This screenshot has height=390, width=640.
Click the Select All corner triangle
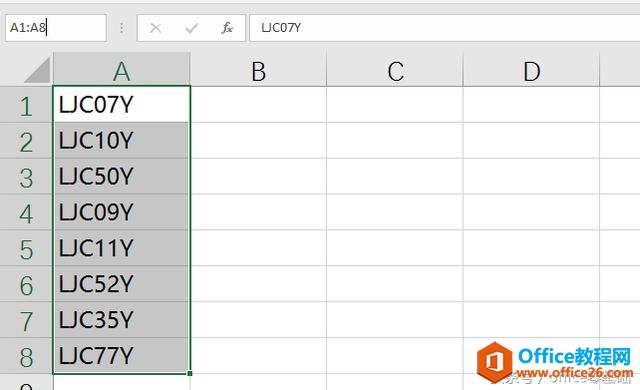37,70
